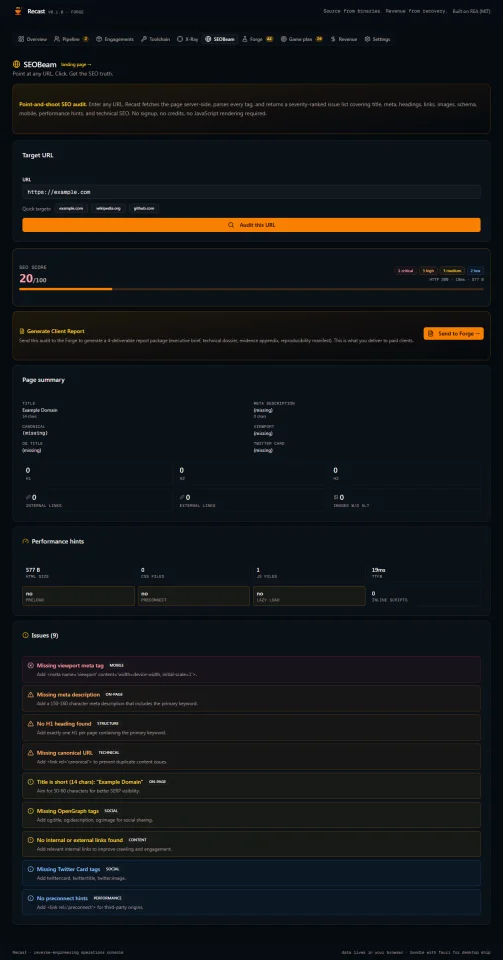Click the Send to Forge button

[453, 334]
